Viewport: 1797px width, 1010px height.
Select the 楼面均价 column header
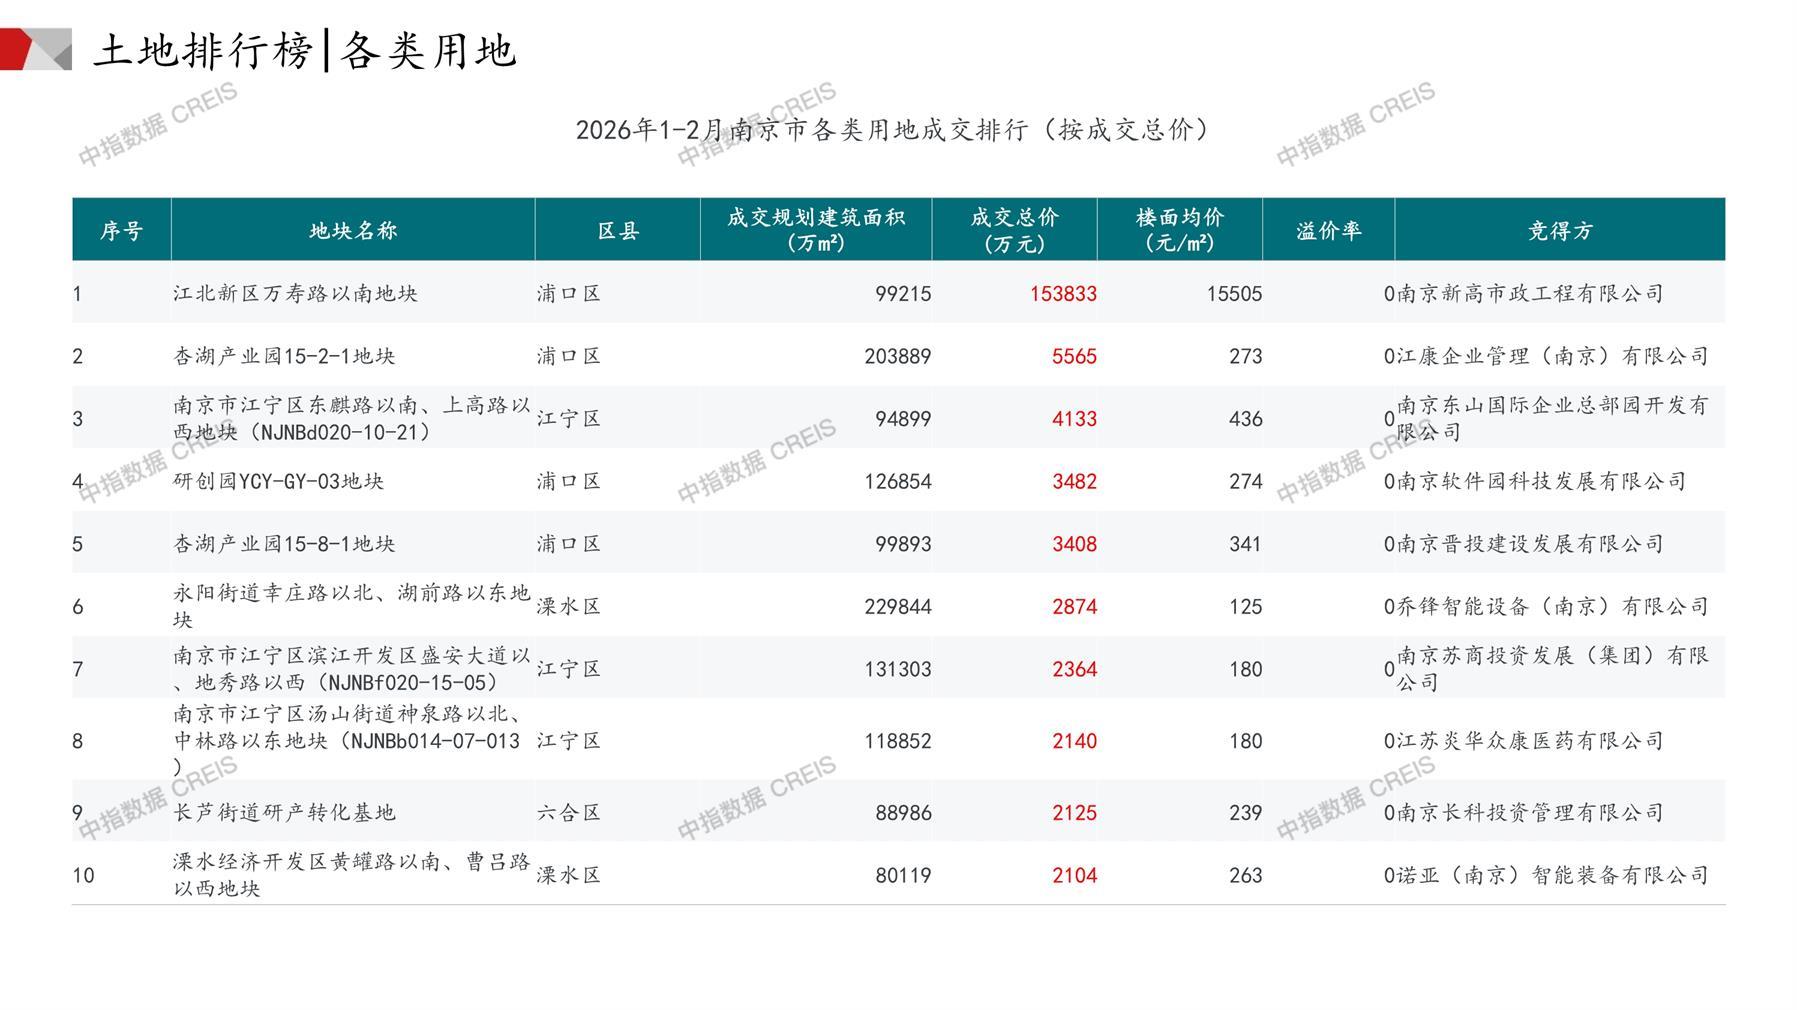1180,230
